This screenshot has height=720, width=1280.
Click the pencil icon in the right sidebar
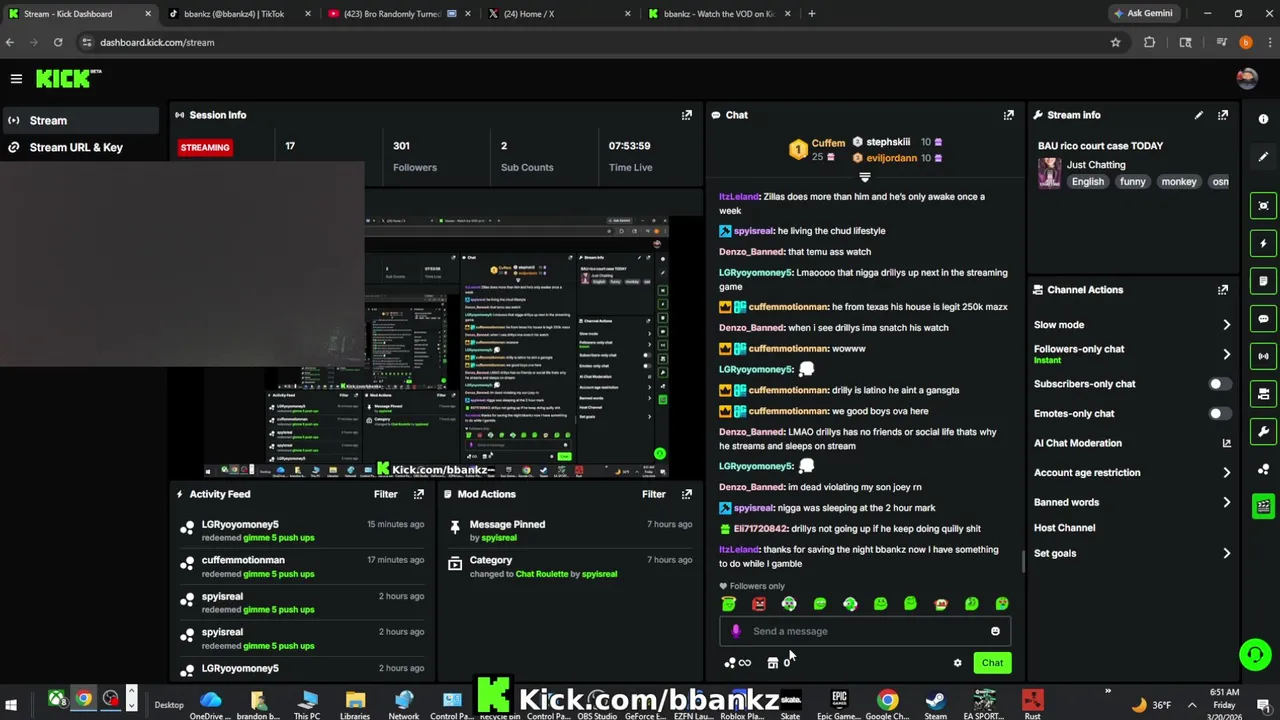(1263, 157)
